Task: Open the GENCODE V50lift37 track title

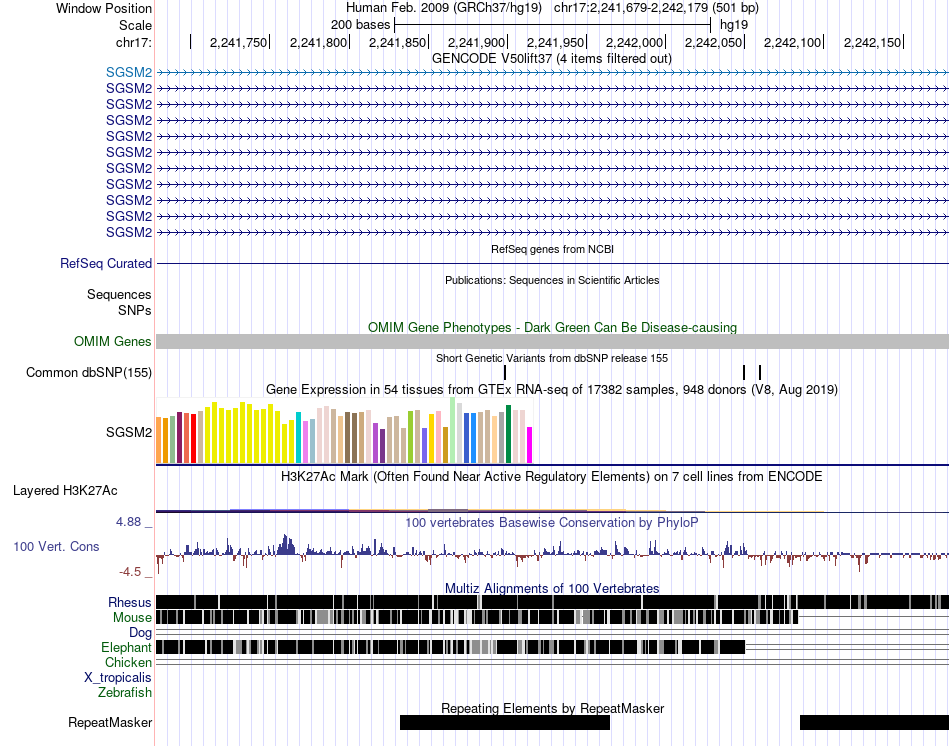Action: click(551, 58)
